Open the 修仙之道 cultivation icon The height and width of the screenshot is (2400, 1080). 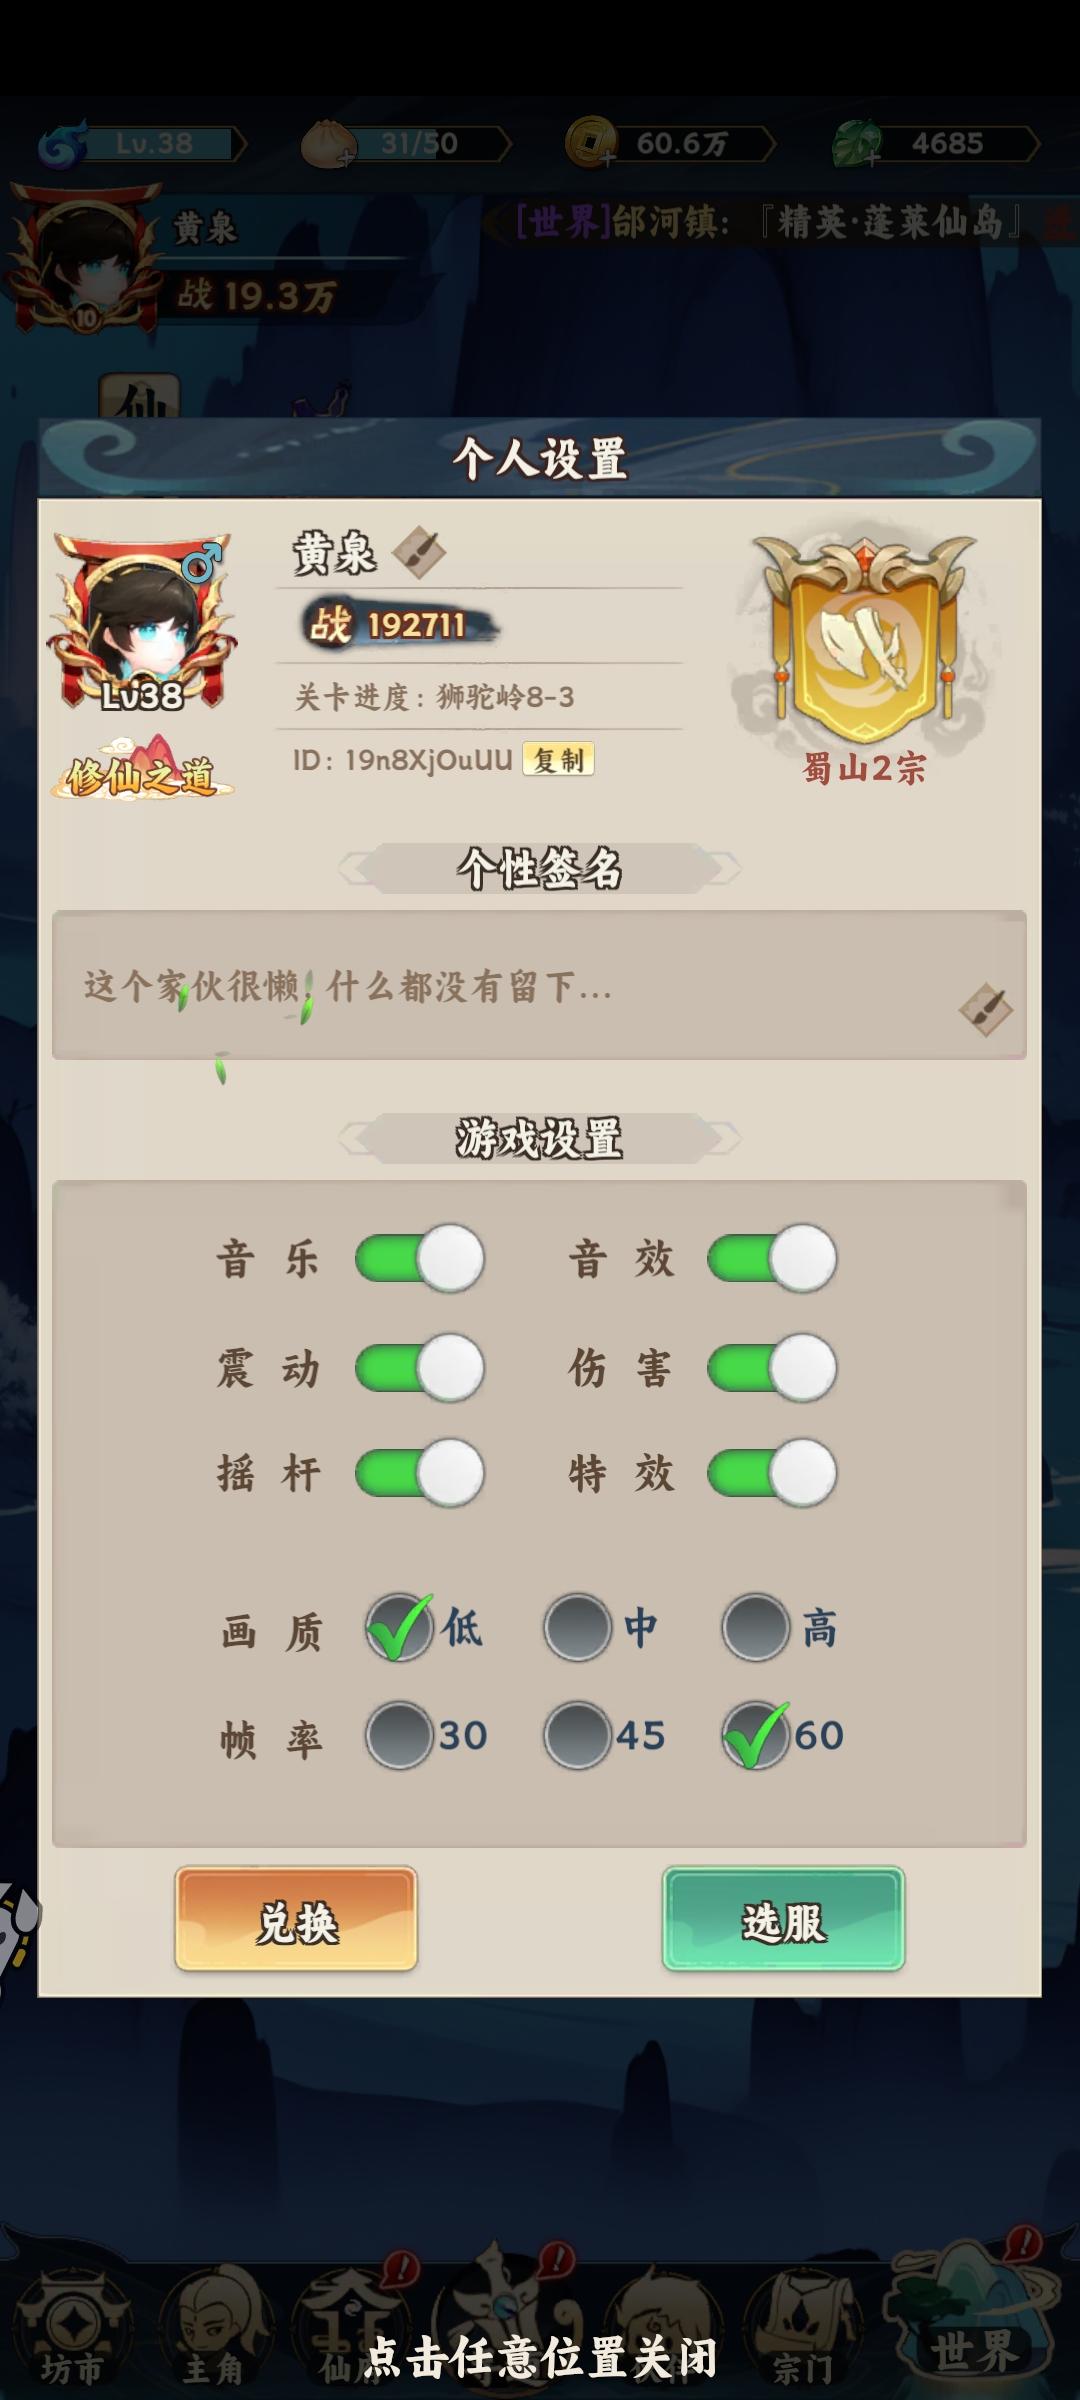click(x=143, y=769)
